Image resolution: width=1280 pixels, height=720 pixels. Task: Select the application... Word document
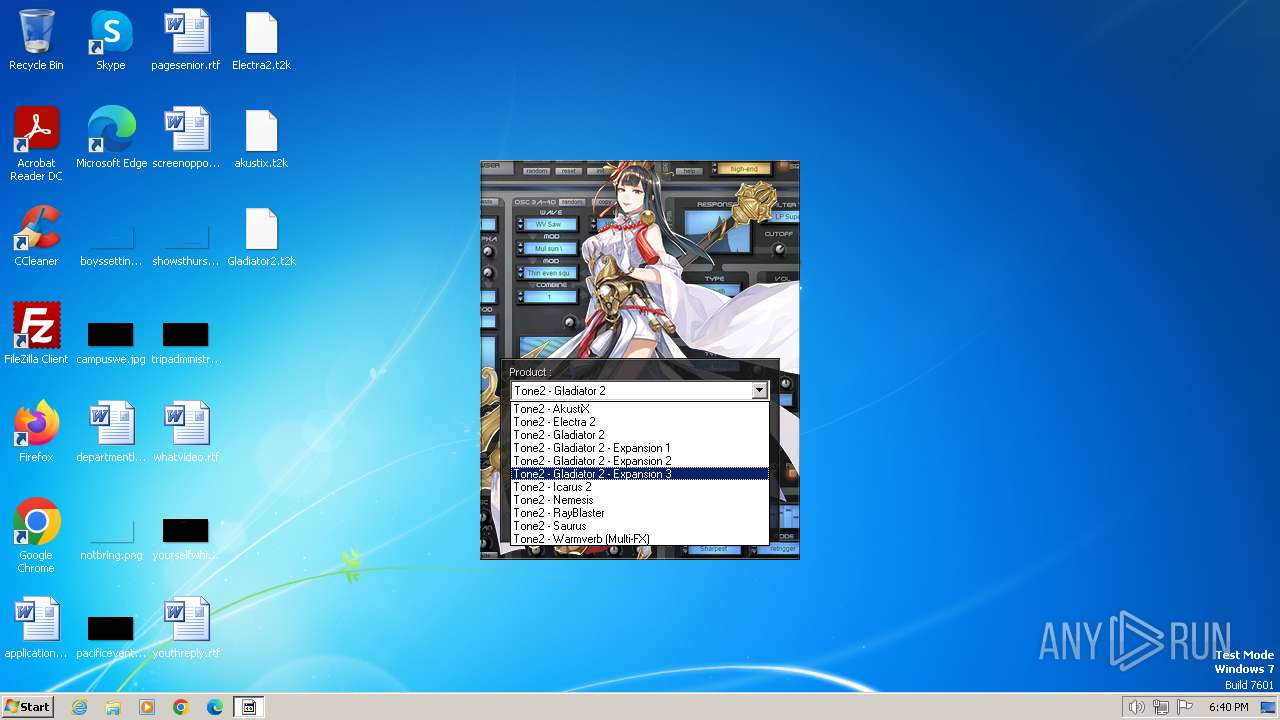[x=36, y=628]
